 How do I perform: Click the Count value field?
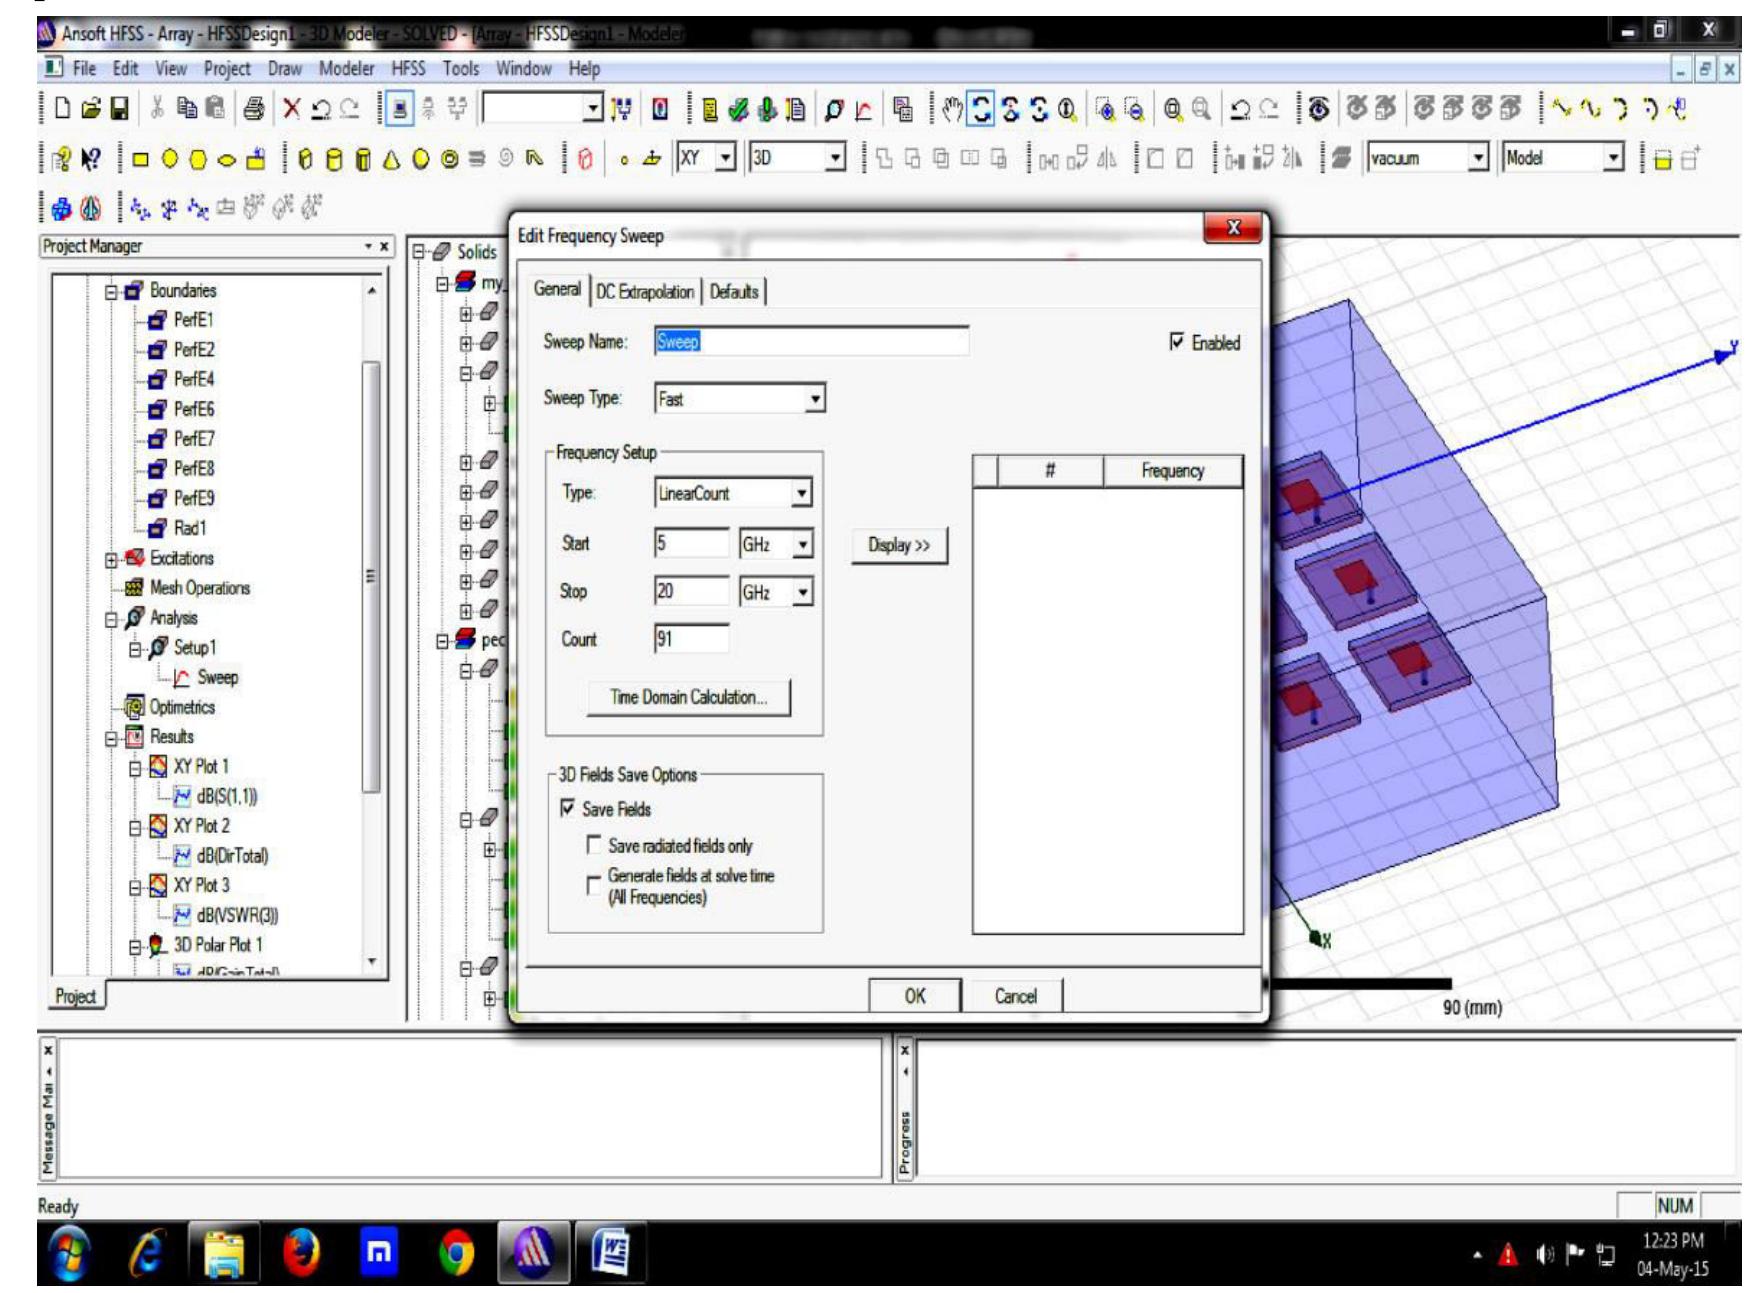(691, 639)
